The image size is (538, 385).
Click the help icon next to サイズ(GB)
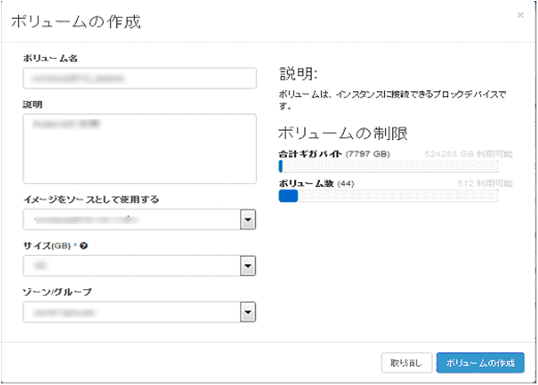pos(84,246)
